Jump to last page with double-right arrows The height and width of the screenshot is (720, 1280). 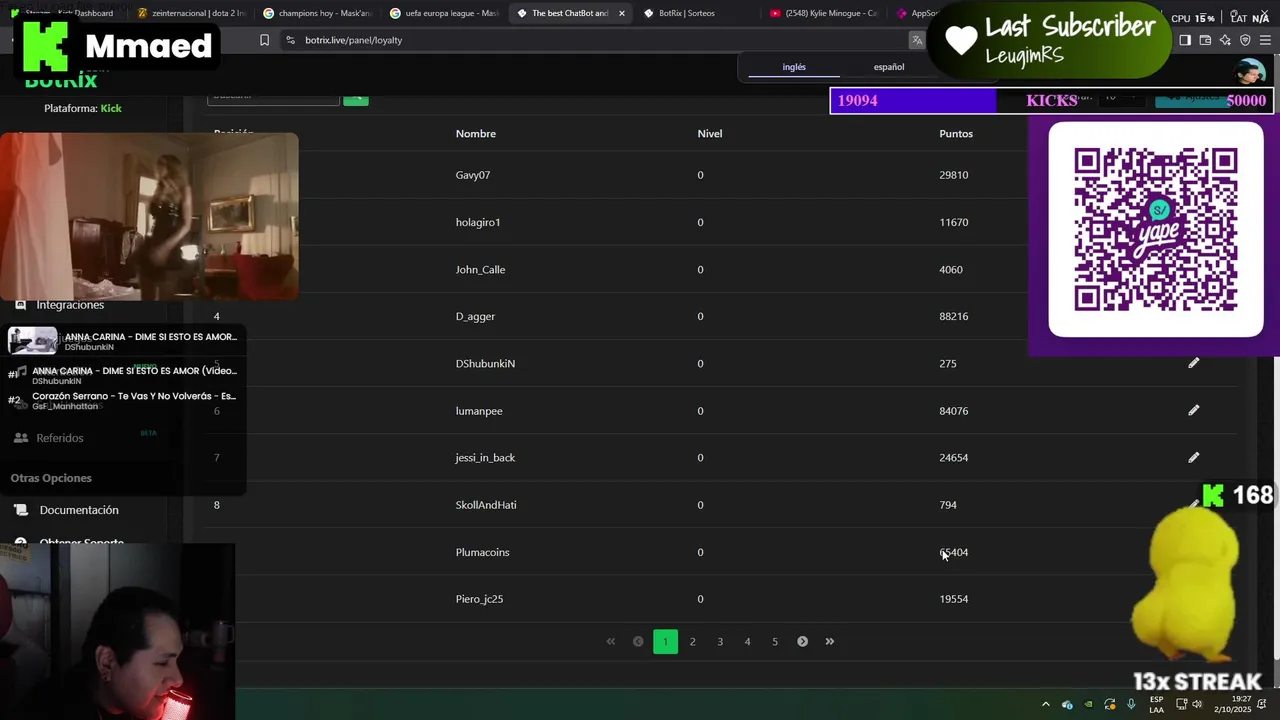tap(829, 641)
